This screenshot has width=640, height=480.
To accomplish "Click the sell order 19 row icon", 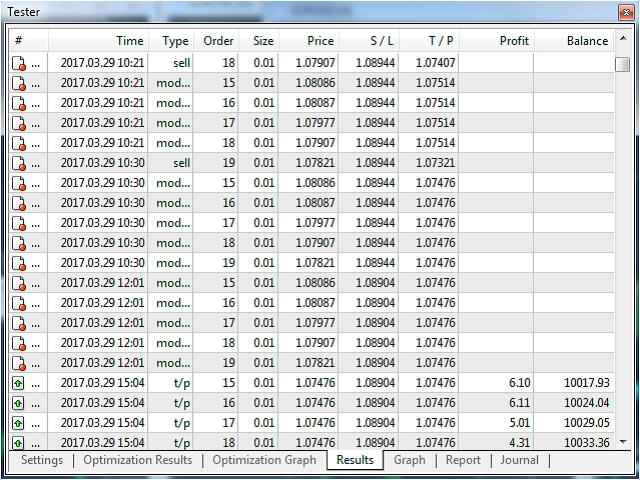I will click(x=19, y=163).
